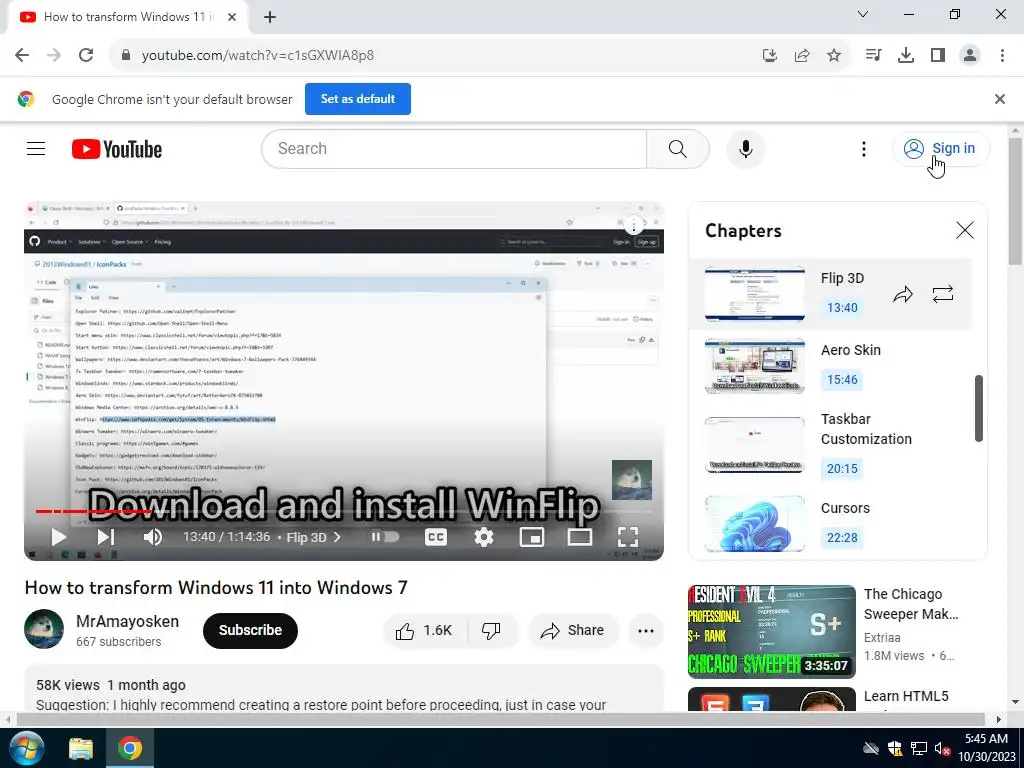
Task: Loop the Flip 3D chapter
Action: [x=942, y=294]
